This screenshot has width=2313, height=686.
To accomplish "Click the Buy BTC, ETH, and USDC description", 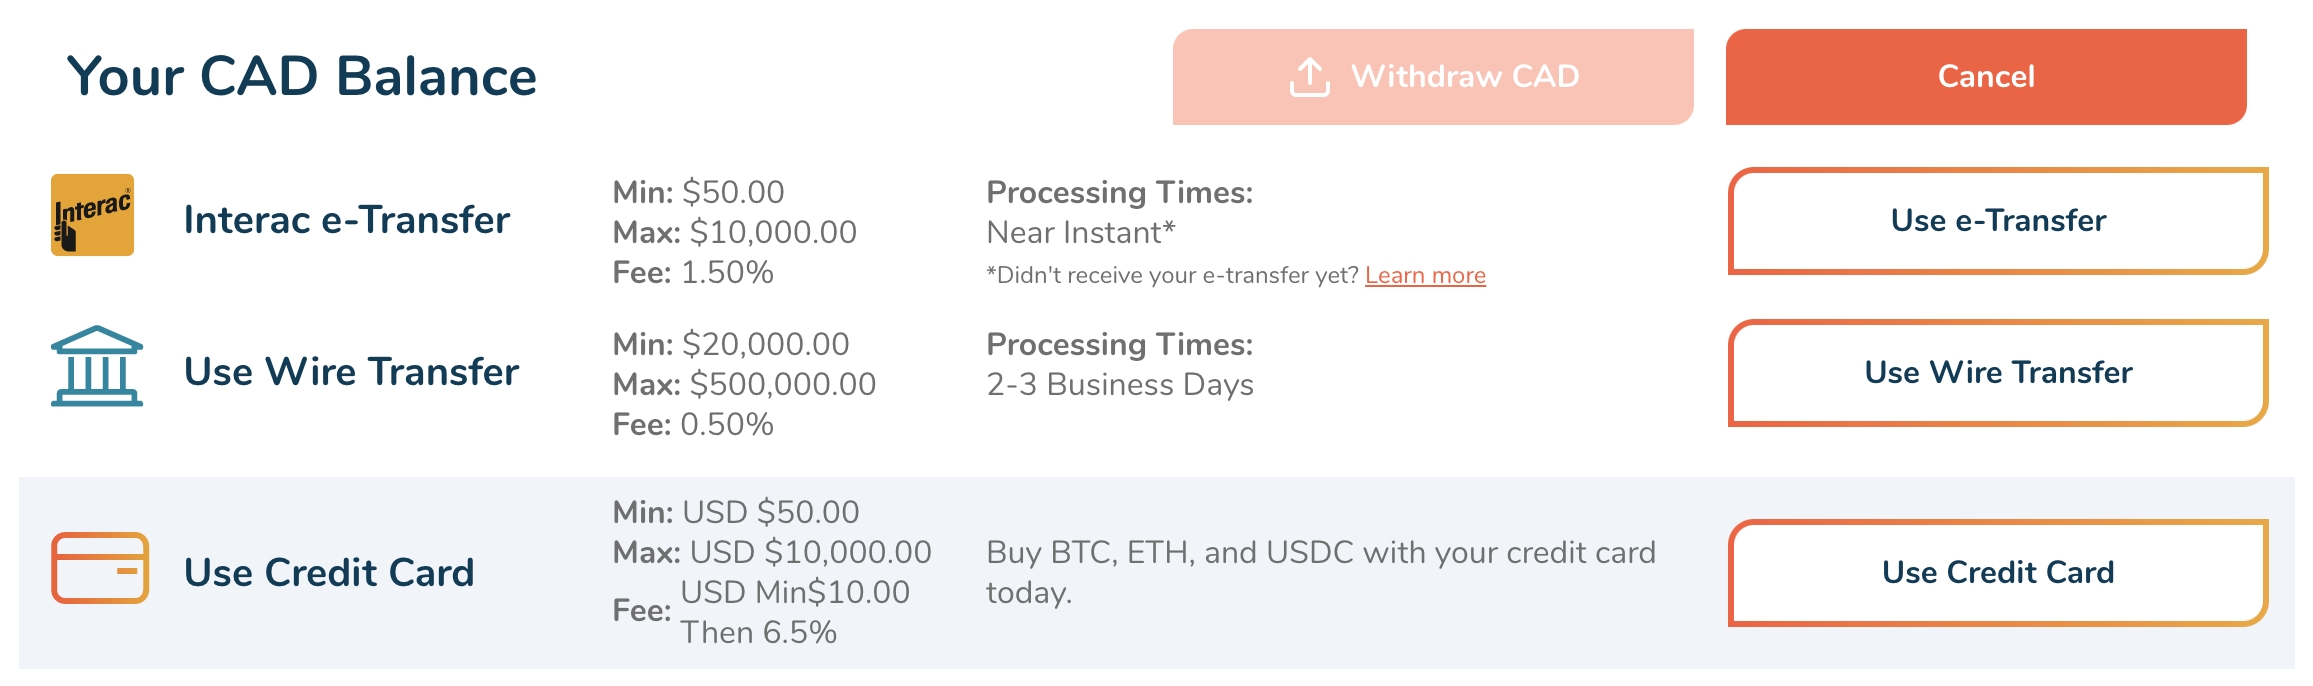I will pos(1321,572).
